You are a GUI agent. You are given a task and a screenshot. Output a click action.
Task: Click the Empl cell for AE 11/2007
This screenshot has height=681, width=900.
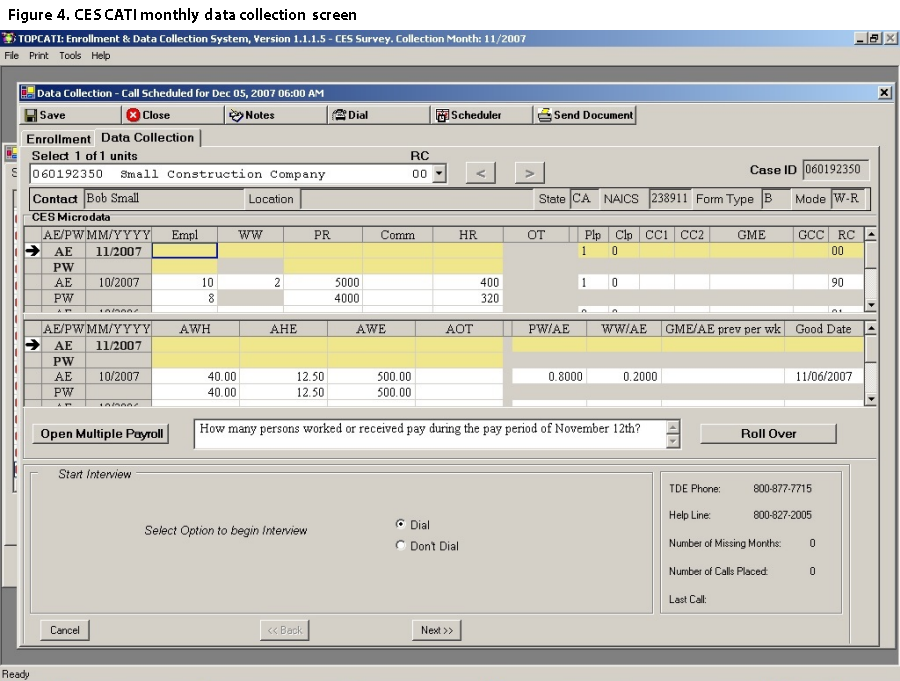click(185, 251)
